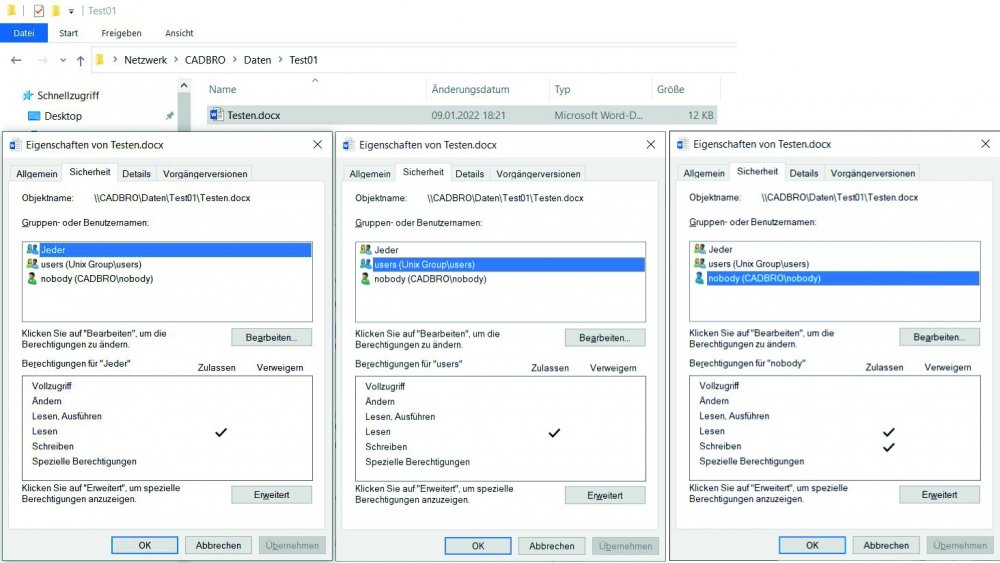This screenshot has height=563, width=1000.
Task: Open Vorgängerversionen tab in right properties dialog
Action: coord(872,173)
